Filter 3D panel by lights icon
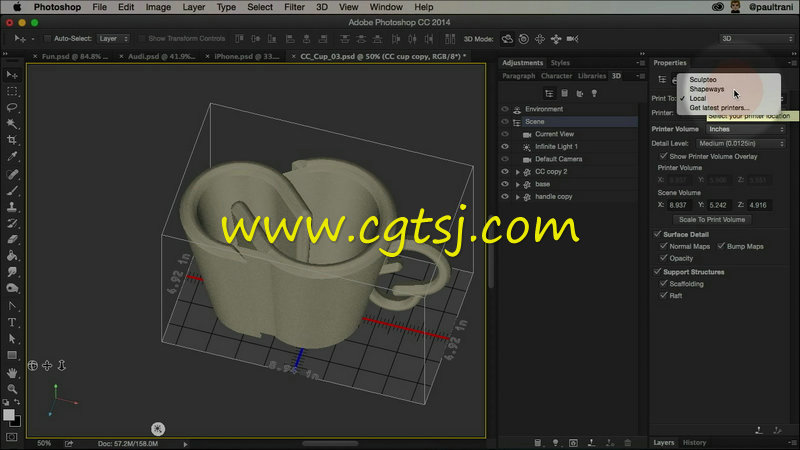Screen dimensions: 800x450 click(x=594, y=93)
